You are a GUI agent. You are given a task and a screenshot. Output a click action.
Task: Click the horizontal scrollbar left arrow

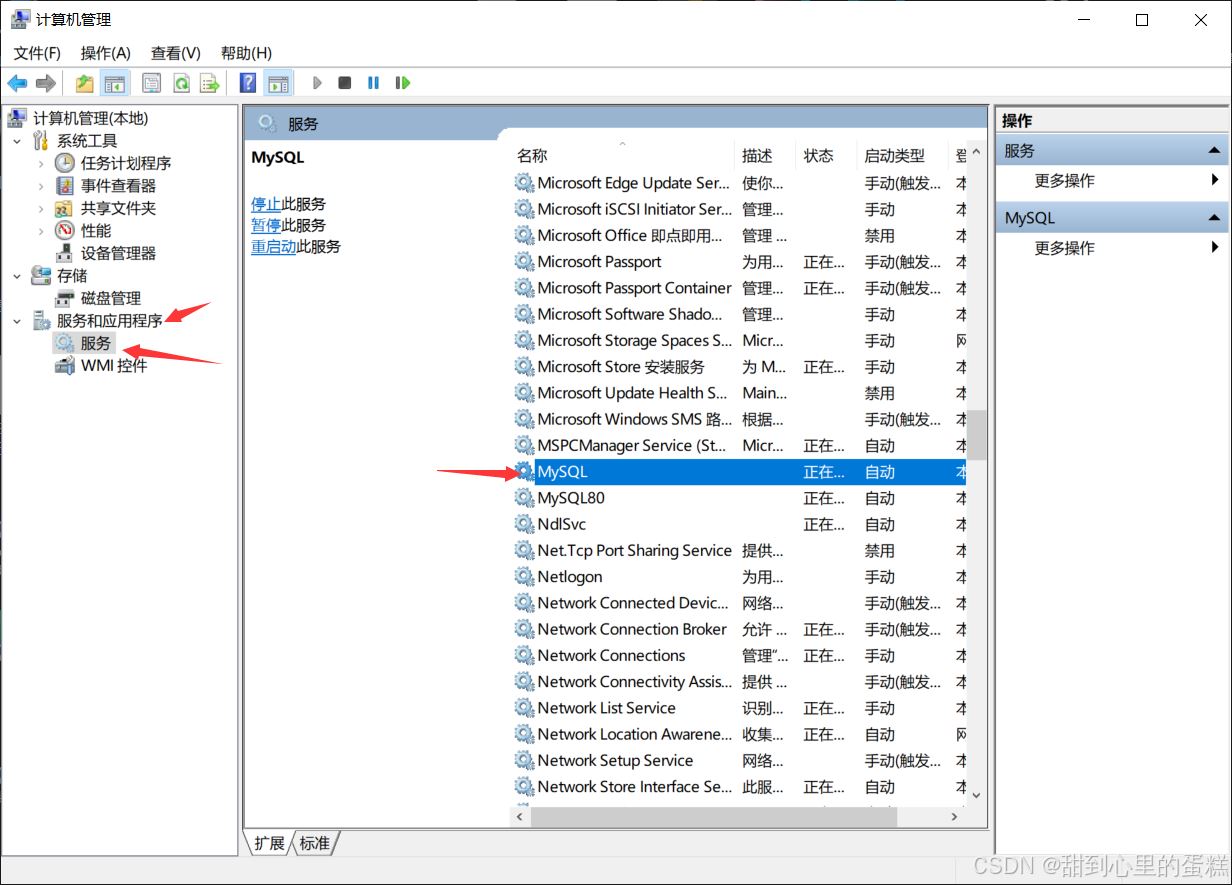(x=520, y=816)
